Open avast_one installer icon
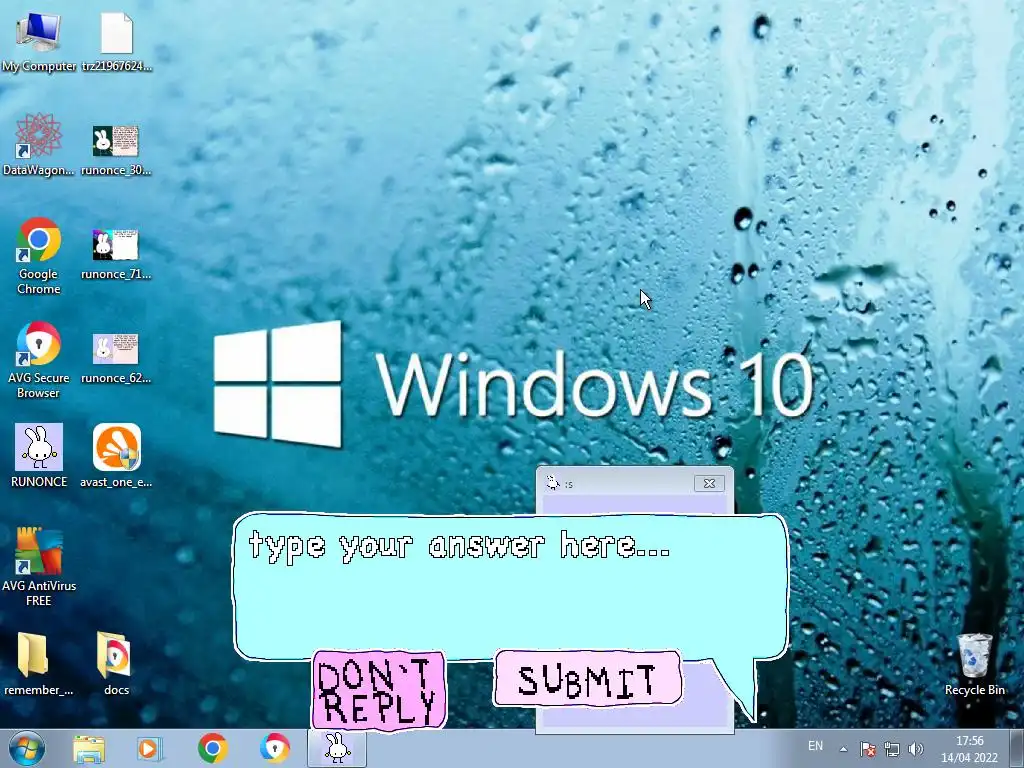The image size is (1024, 768). 116,455
